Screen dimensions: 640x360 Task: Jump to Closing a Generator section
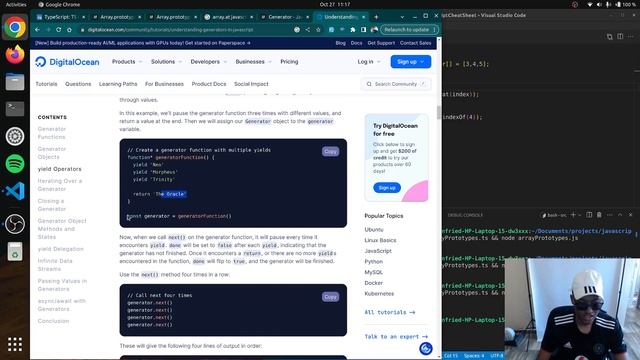point(51,205)
